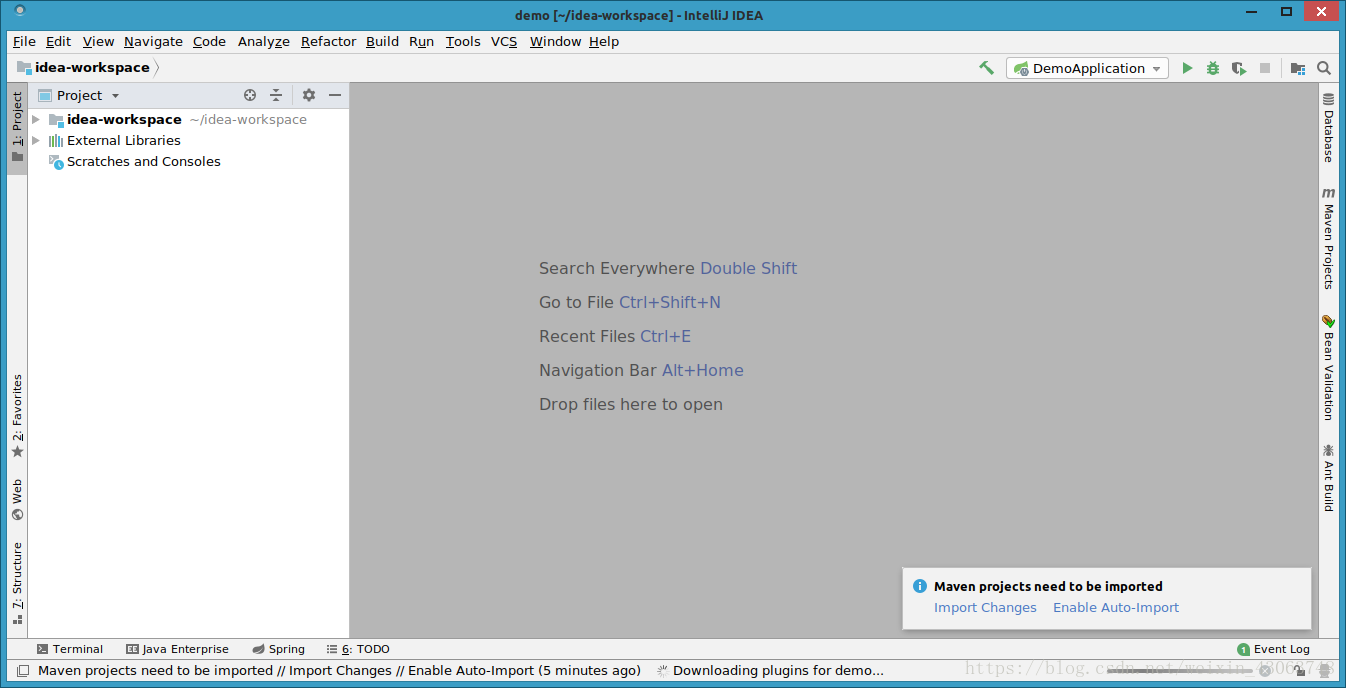Open the 2: Favorites side tab

pos(17,416)
